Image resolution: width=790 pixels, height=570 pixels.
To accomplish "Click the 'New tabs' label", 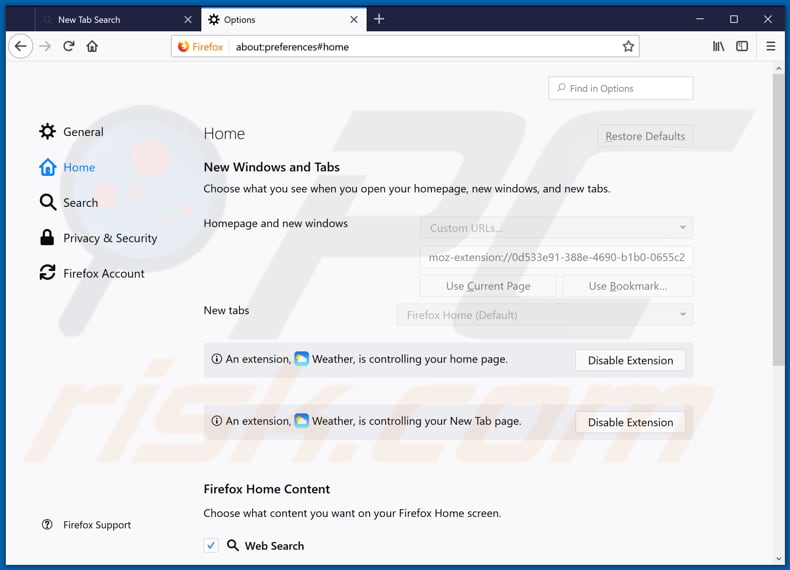I will pyautogui.click(x=226, y=310).
